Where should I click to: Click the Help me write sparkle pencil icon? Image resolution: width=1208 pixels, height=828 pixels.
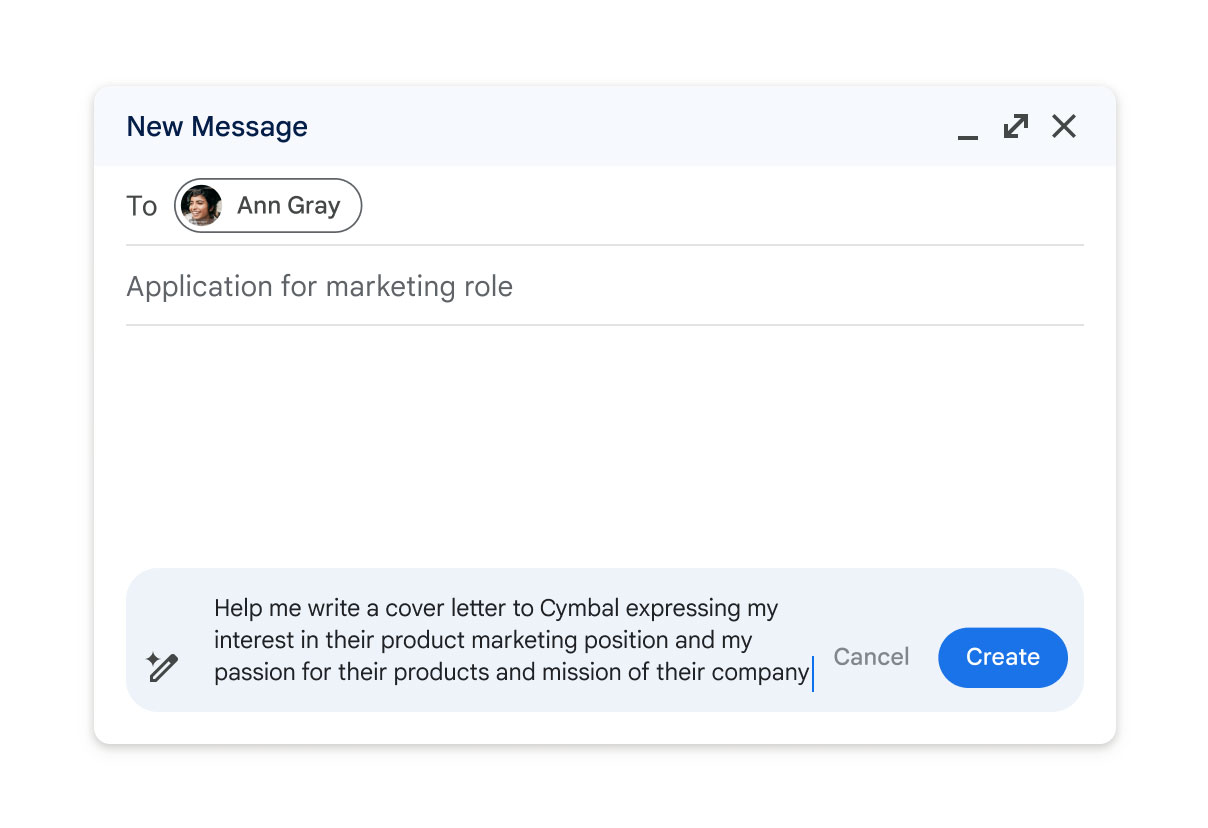pyautogui.click(x=162, y=667)
